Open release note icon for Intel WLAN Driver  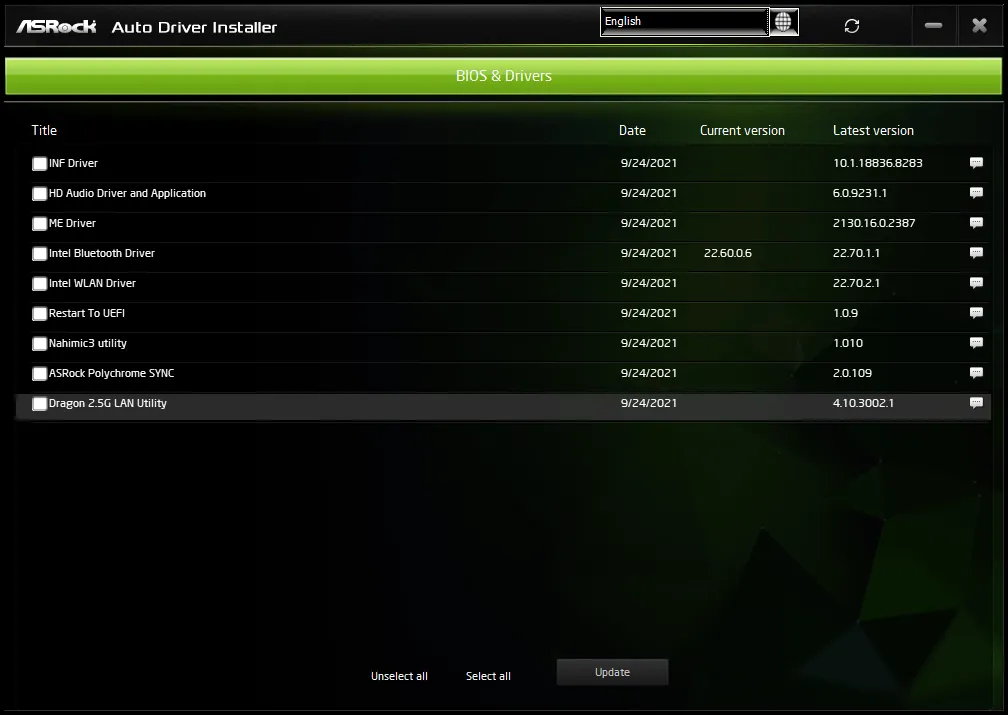tap(976, 283)
